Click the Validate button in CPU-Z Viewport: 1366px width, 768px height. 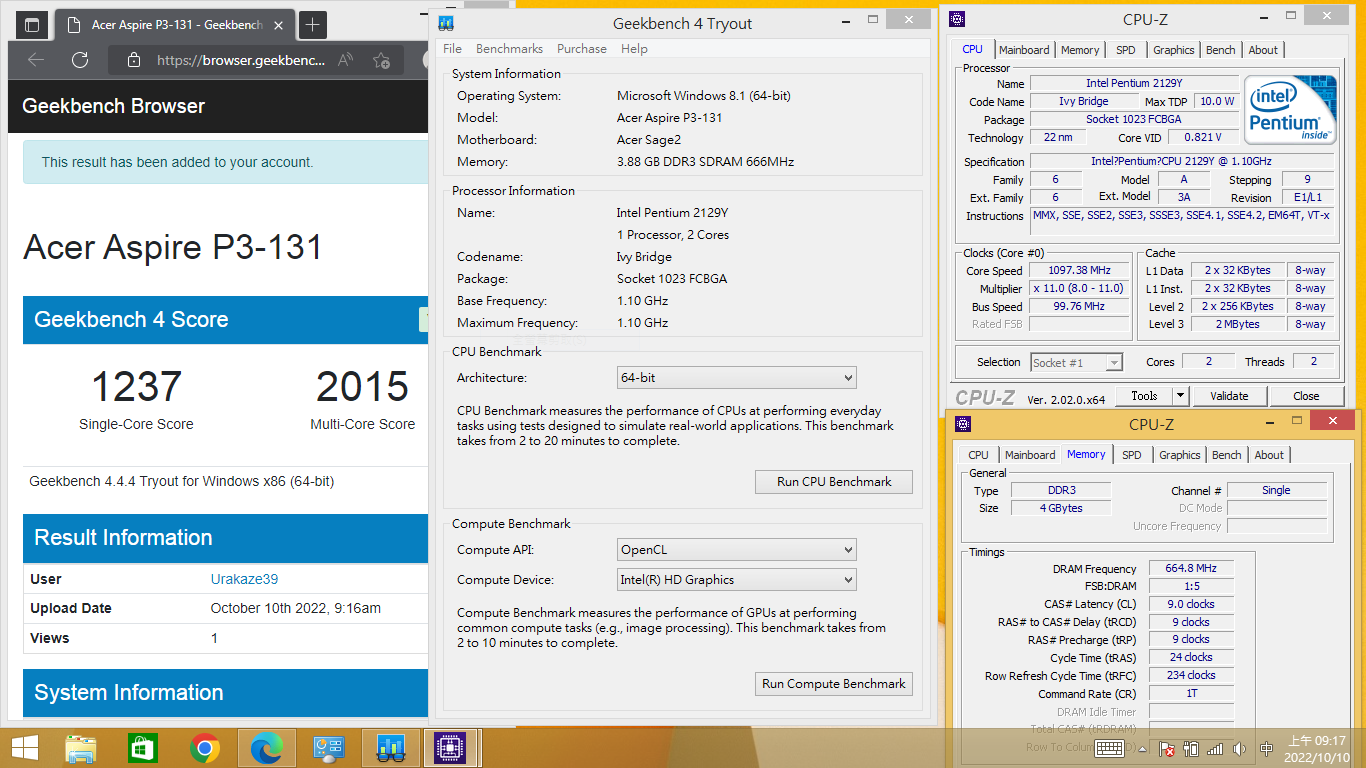[x=1229, y=396]
